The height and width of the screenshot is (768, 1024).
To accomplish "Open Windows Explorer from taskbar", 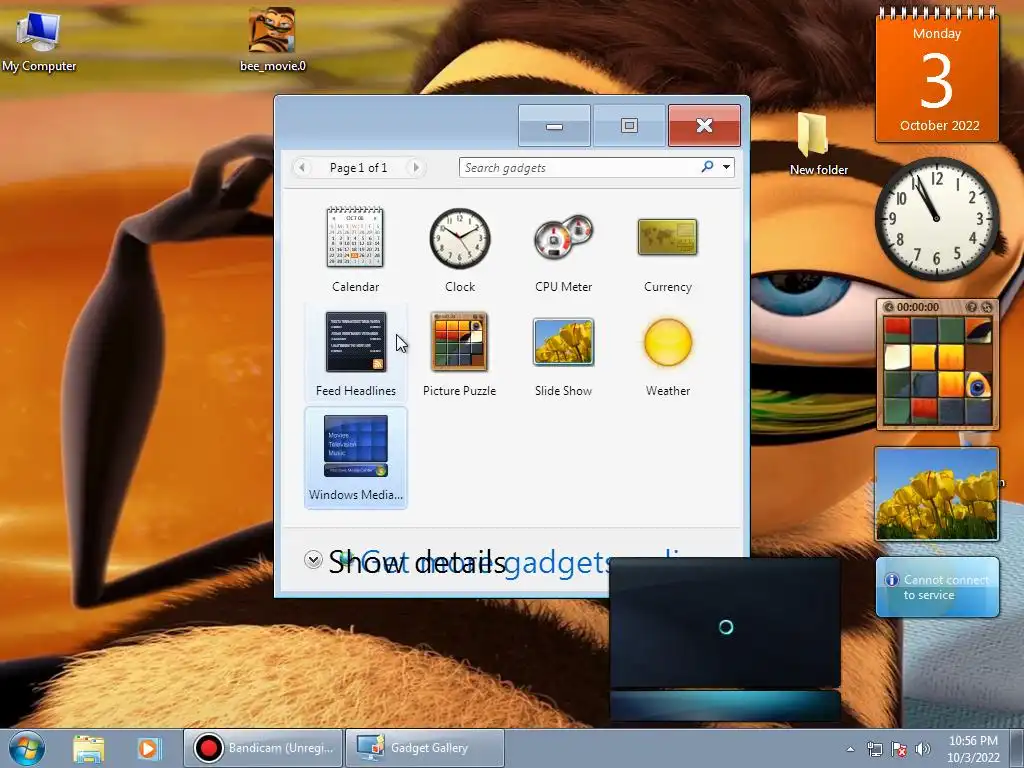I will pyautogui.click(x=89, y=748).
